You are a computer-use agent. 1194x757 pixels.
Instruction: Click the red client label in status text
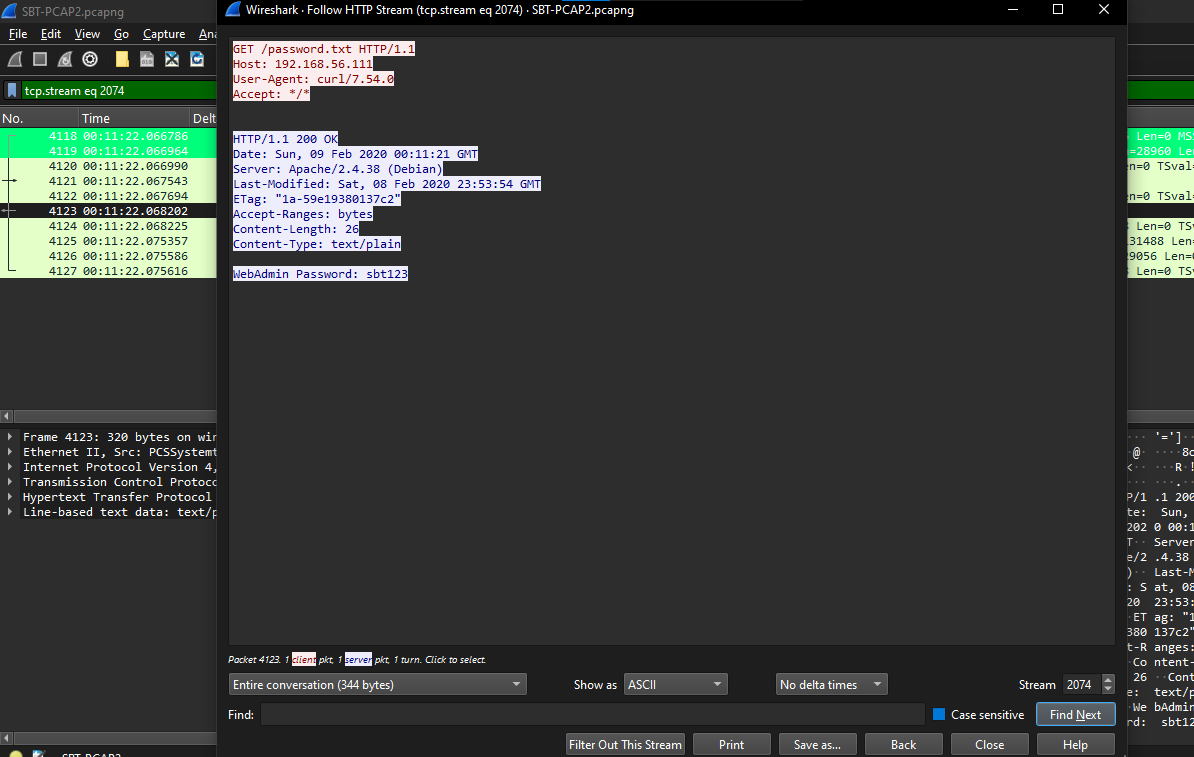304,660
